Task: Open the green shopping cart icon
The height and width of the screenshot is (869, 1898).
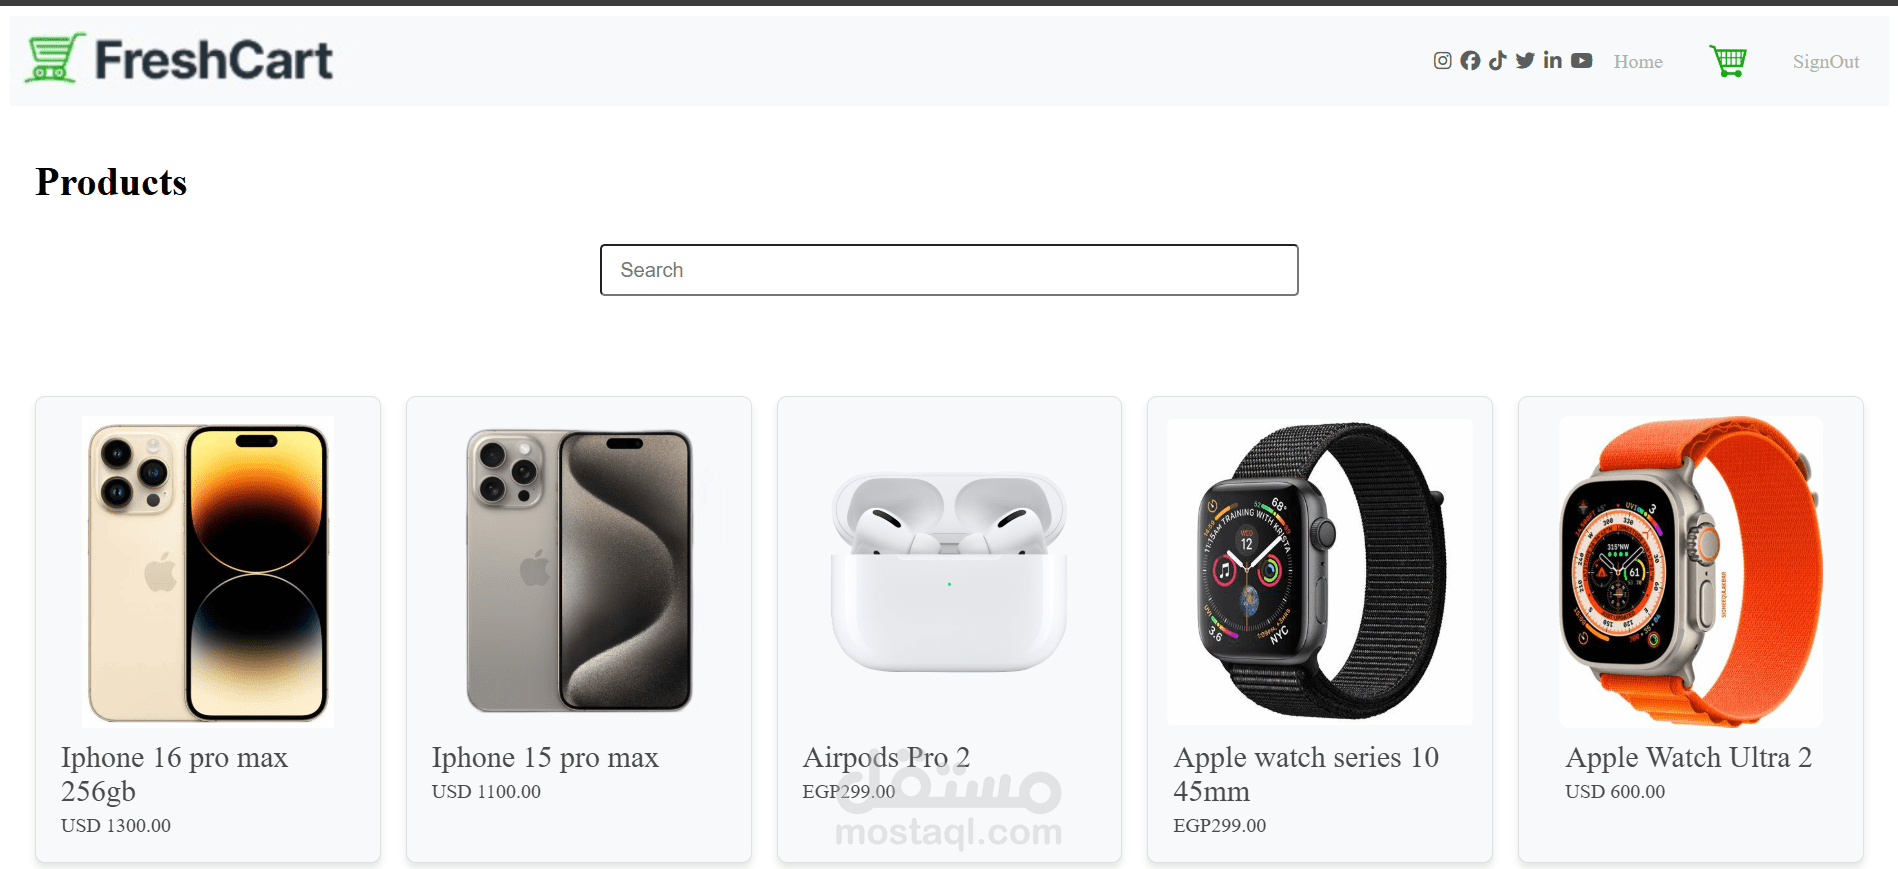Action: (1728, 61)
